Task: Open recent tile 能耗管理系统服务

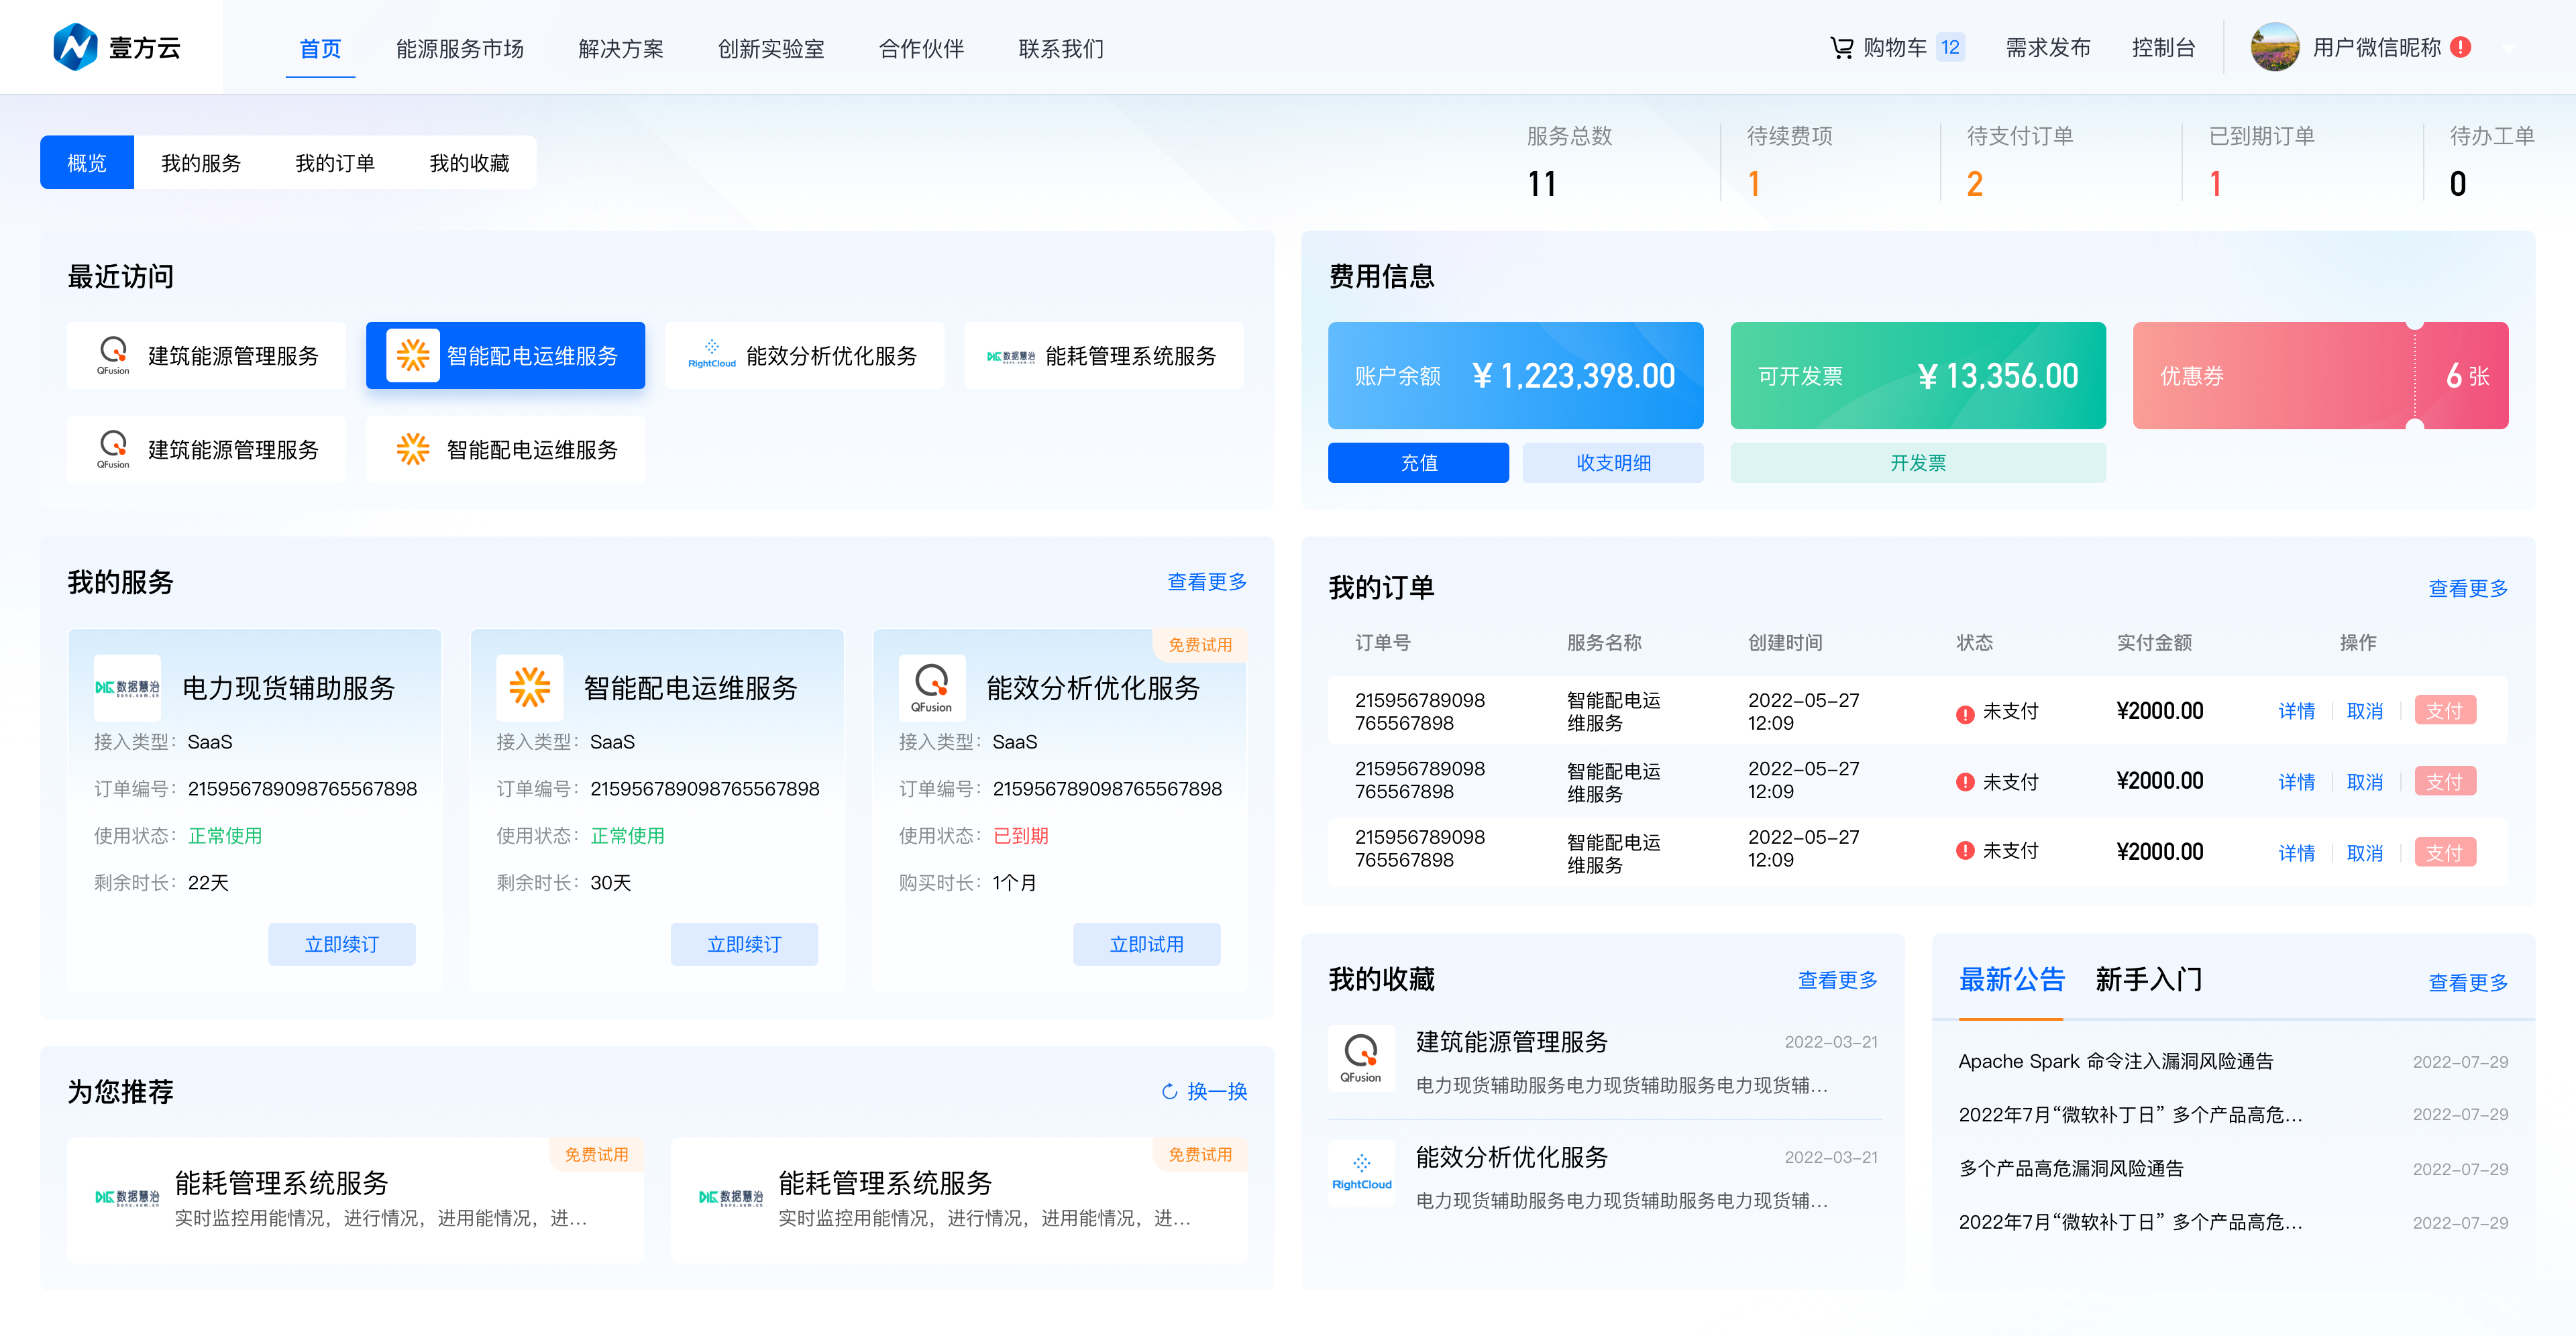Action: [1103, 355]
